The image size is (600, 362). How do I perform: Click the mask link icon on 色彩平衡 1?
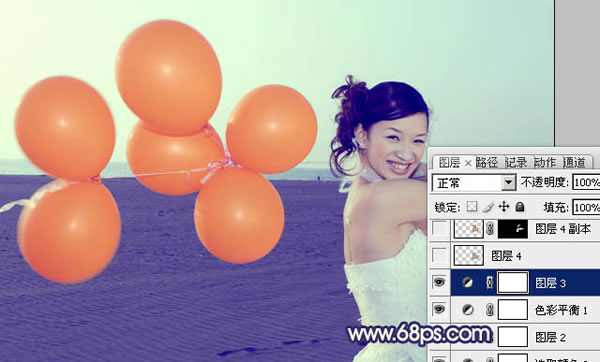[x=490, y=310]
